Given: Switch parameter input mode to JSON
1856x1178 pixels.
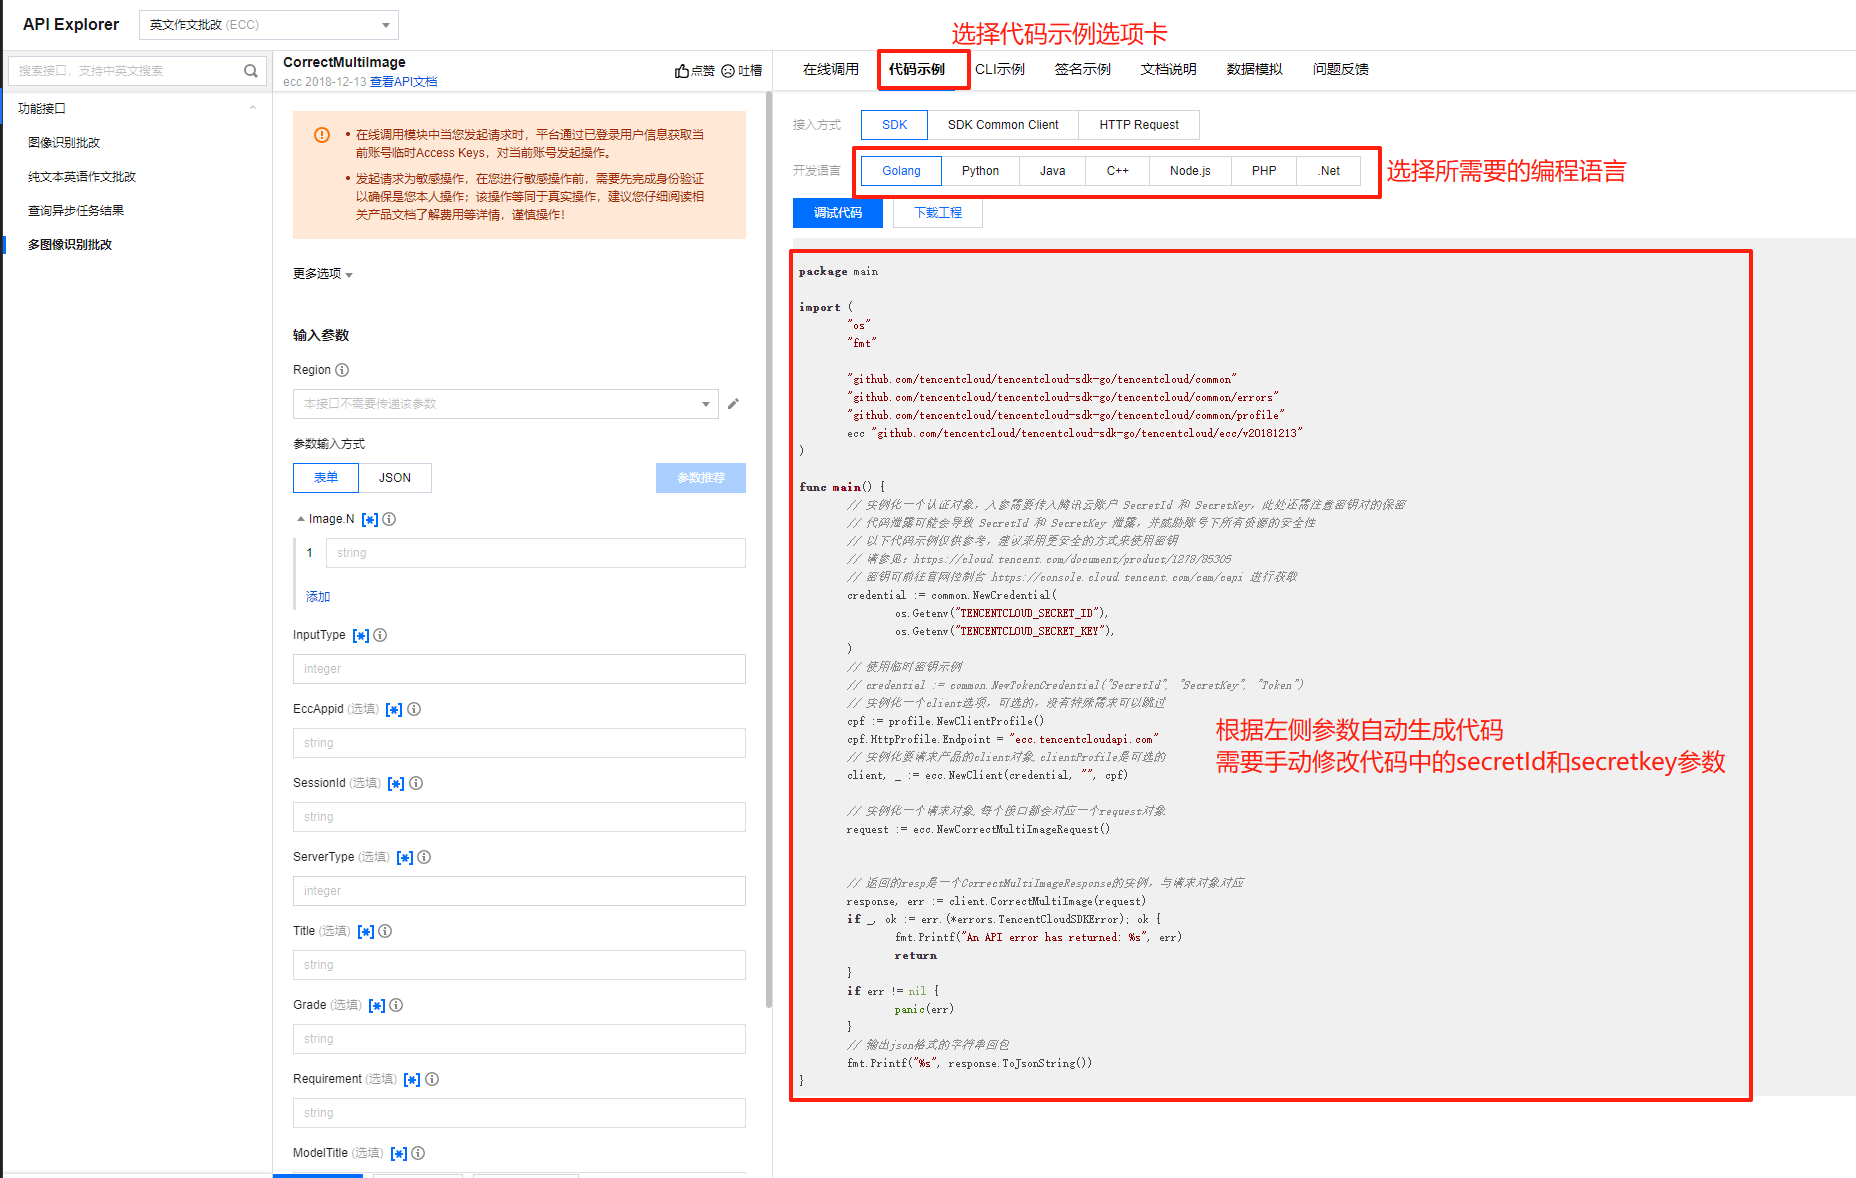Looking at the screenshot, I should coord(395,478).
